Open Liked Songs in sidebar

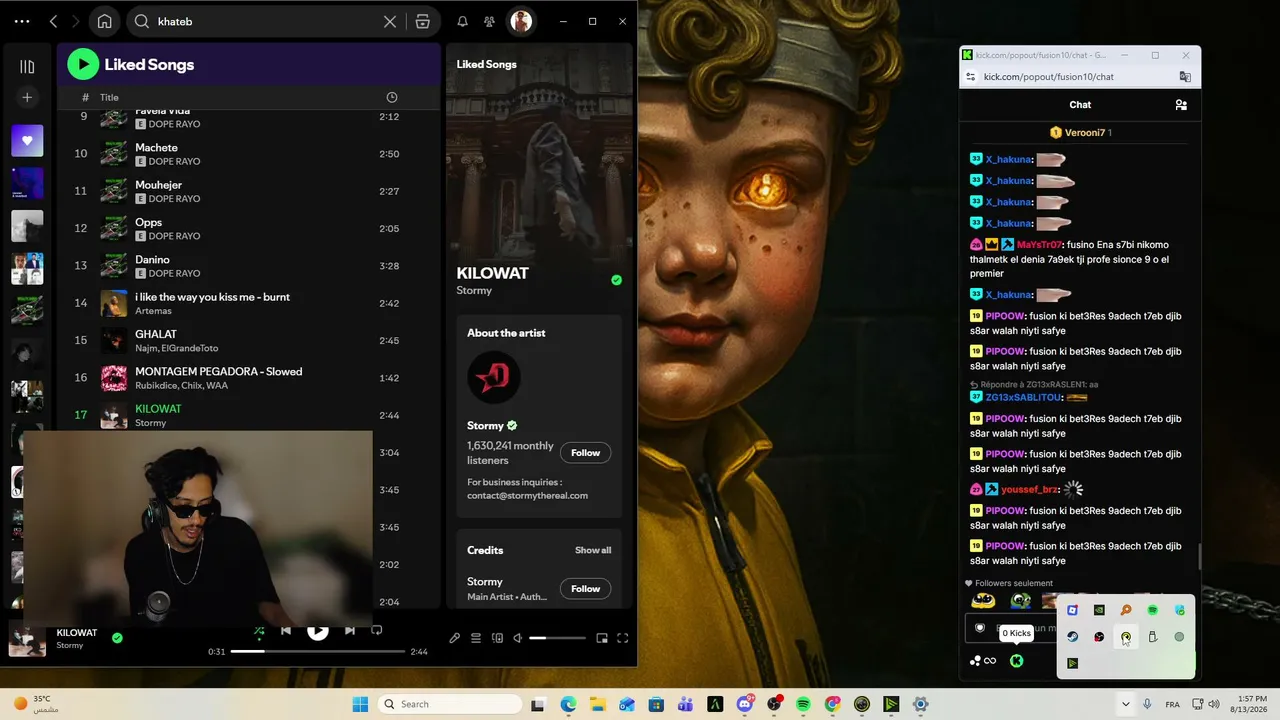tap(27, 141)
